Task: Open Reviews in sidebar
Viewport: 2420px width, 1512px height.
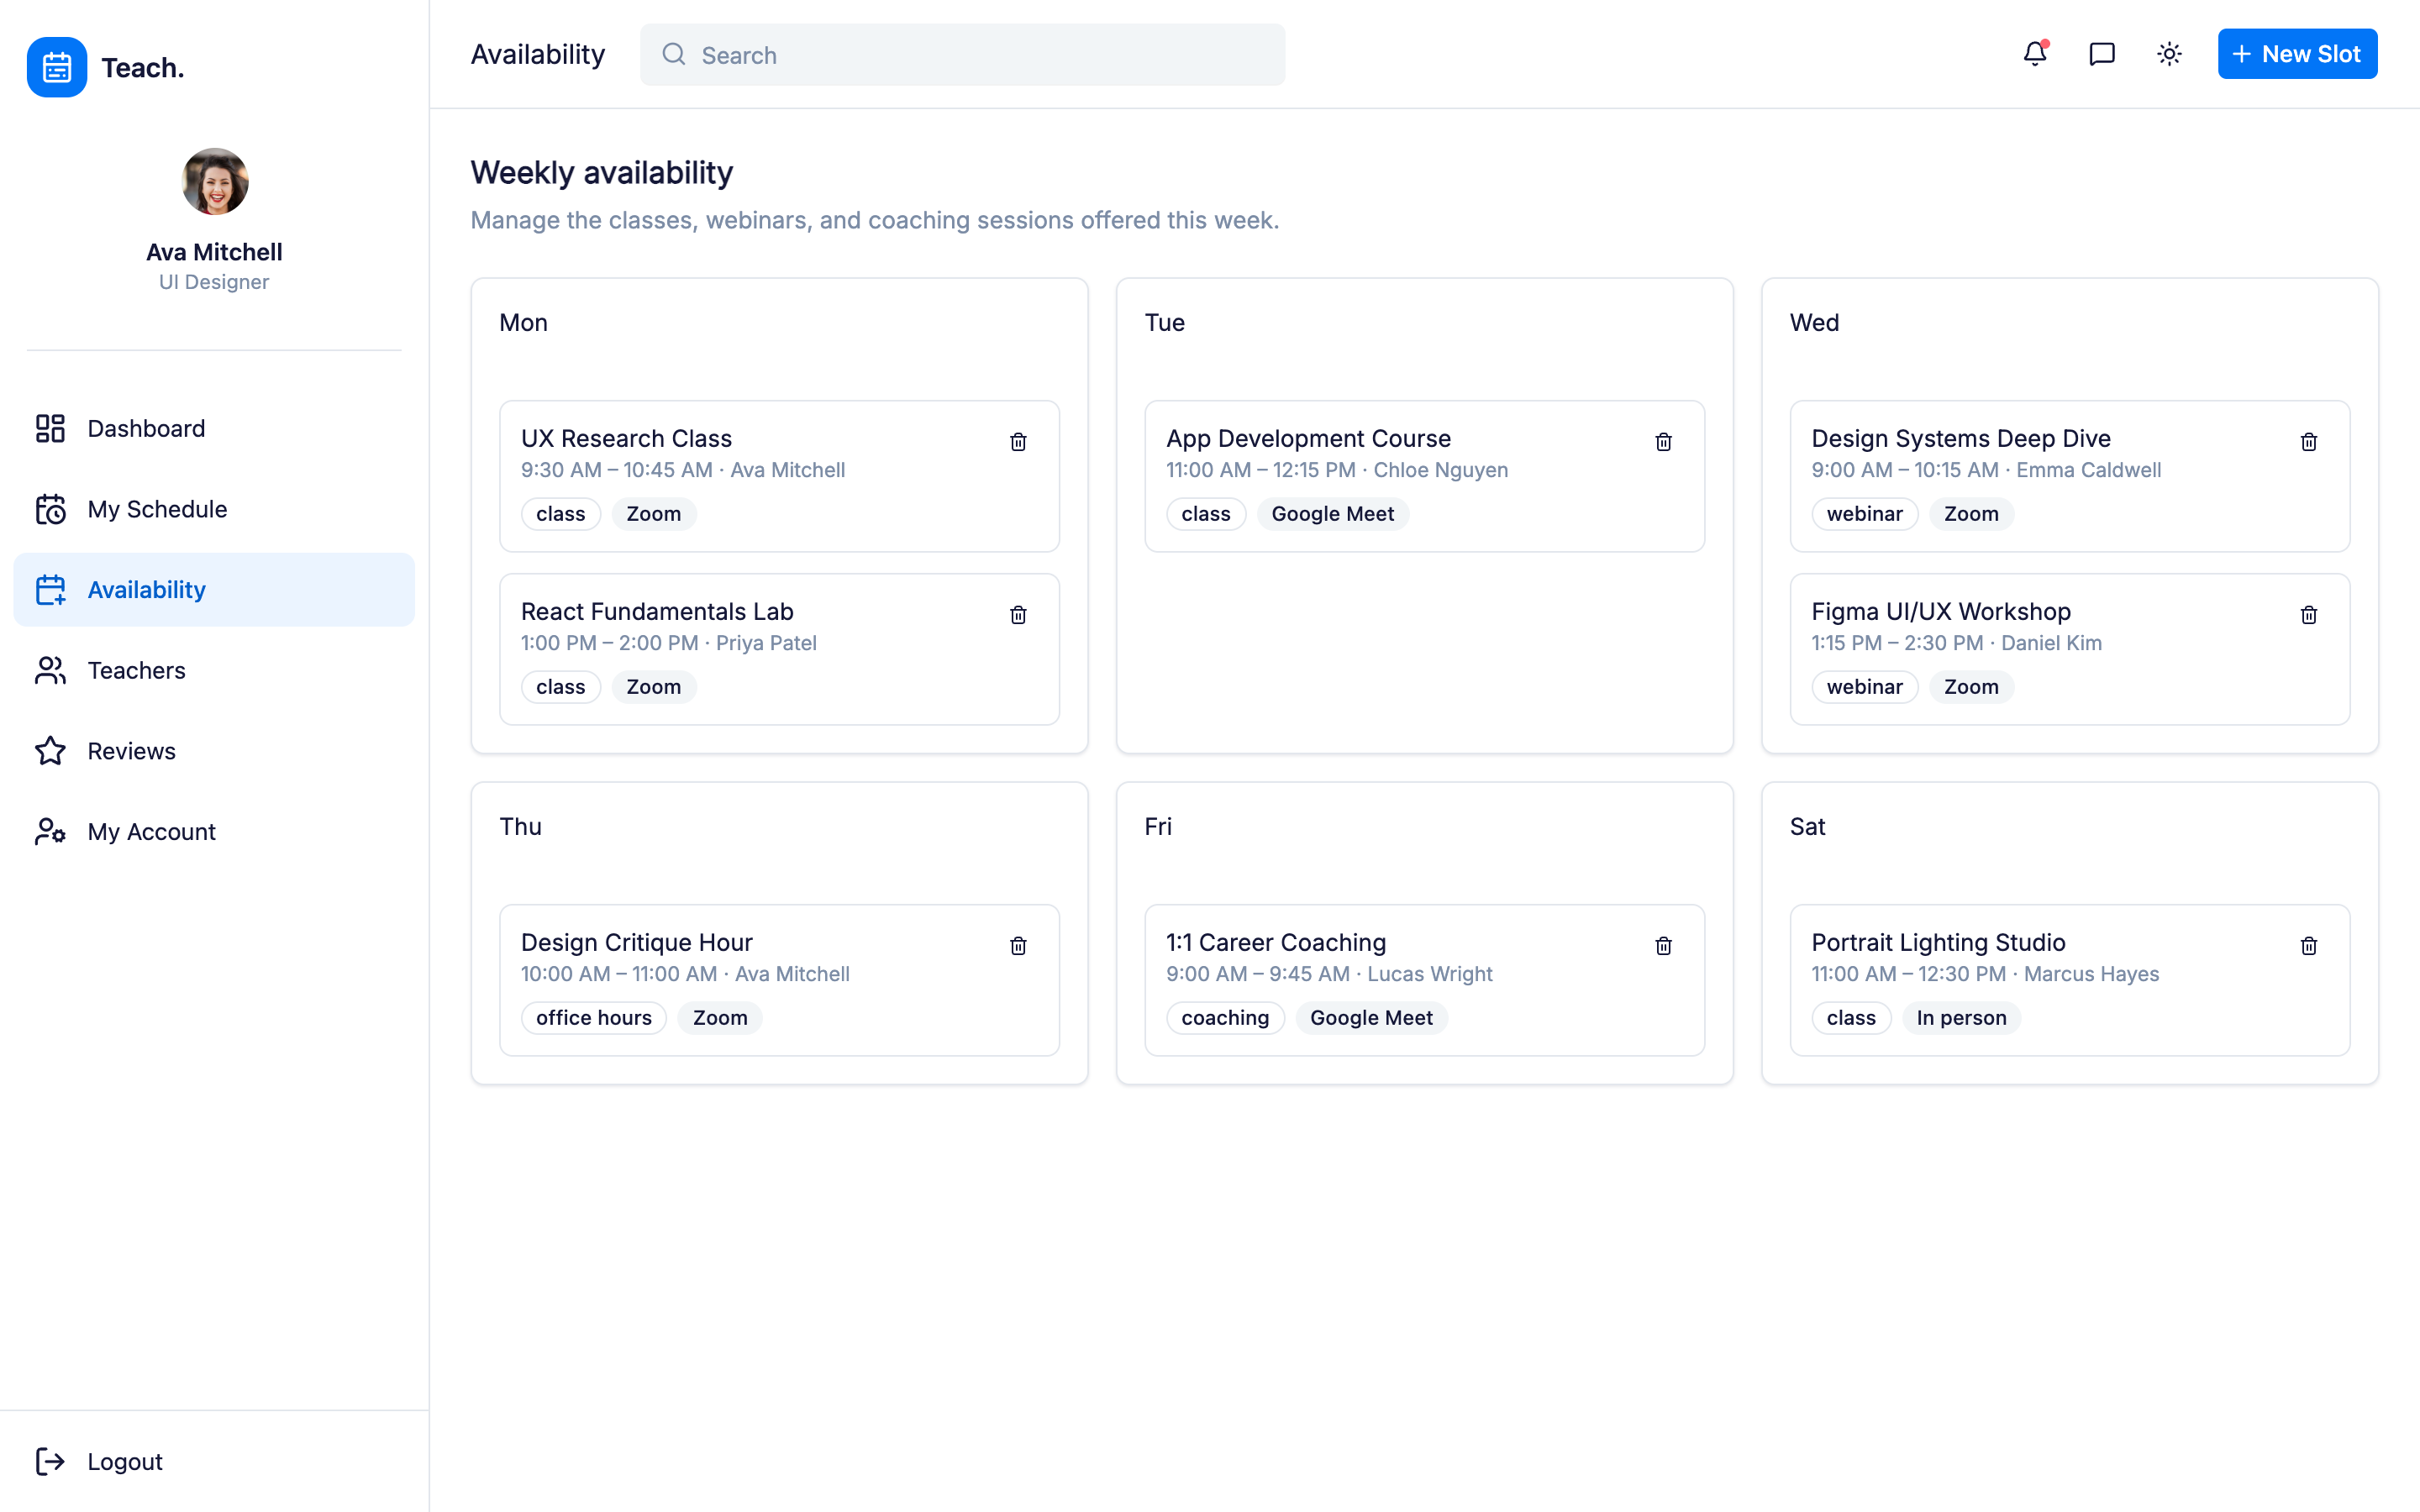Action: point(214,751)
